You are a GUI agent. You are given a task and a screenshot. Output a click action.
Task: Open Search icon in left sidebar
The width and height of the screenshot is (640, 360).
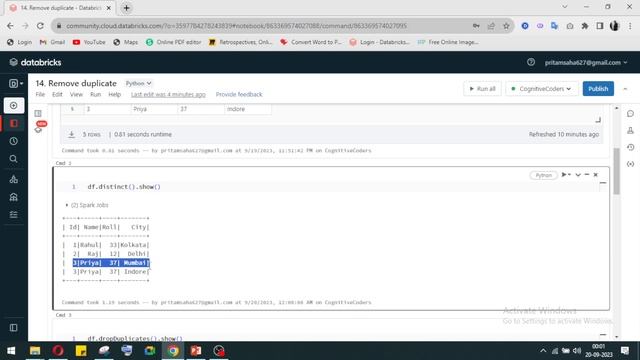[13, 159]
